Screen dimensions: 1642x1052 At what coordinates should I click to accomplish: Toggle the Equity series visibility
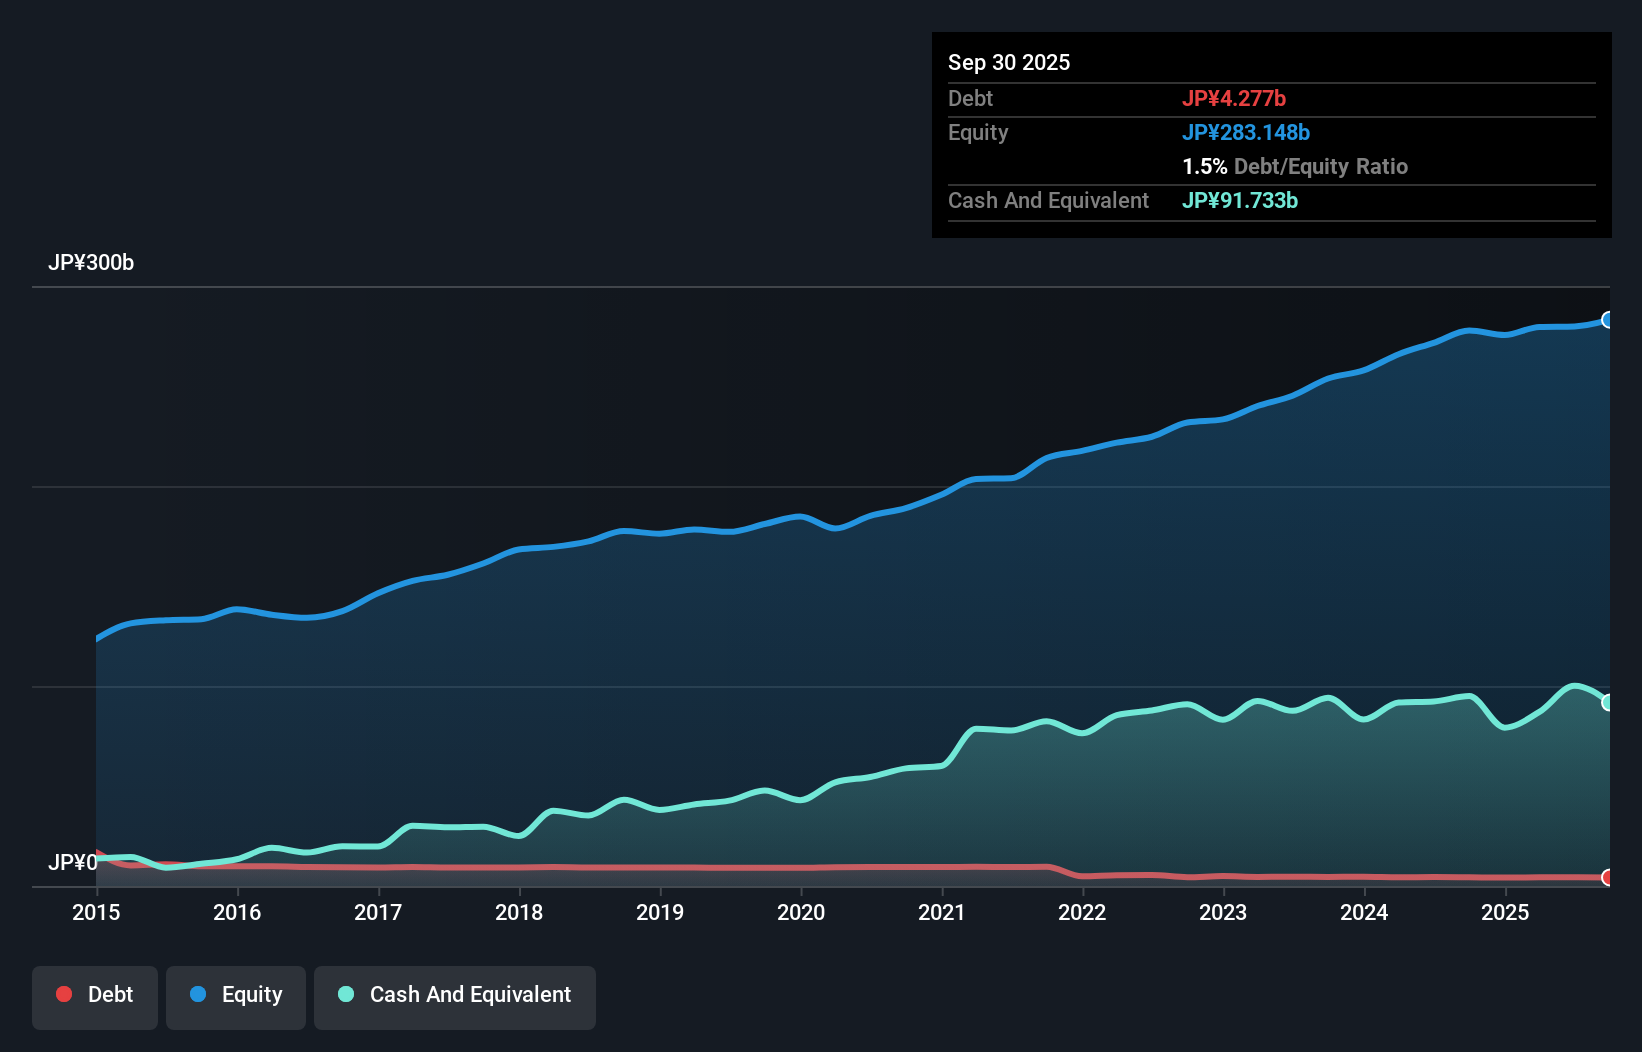click(235, 996)
